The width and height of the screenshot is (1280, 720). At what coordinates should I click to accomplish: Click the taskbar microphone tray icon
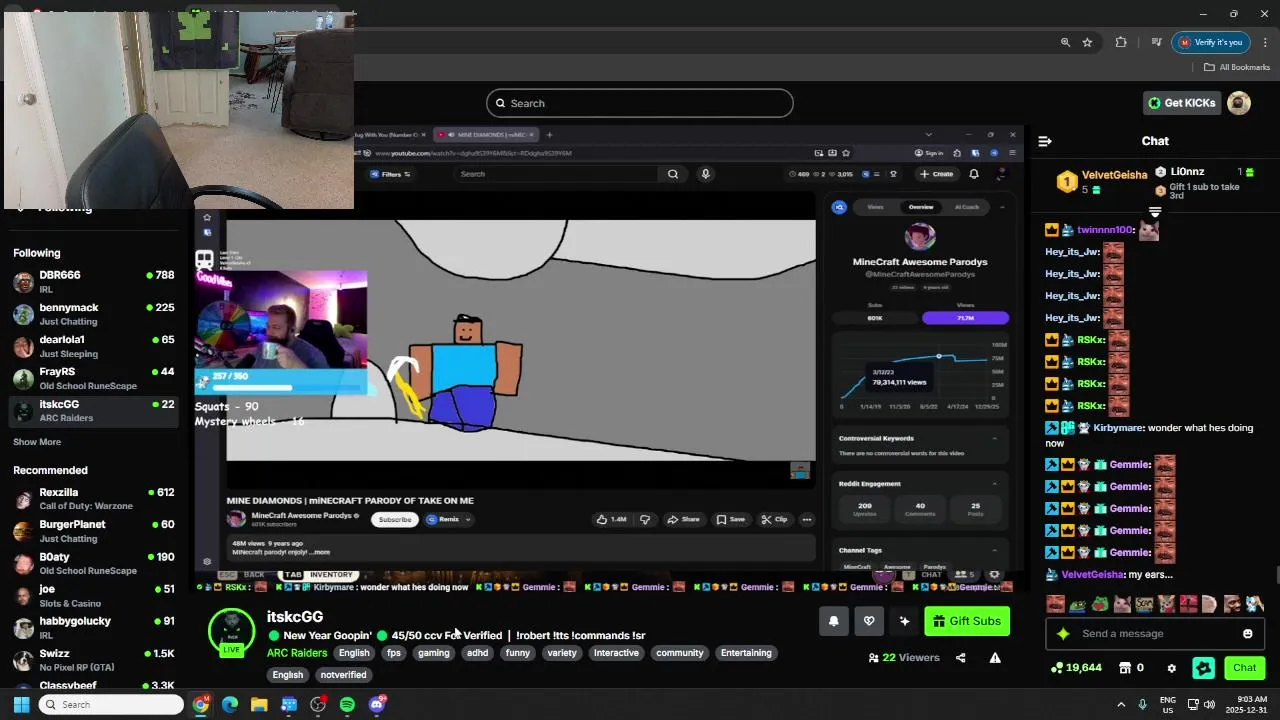(x=1142, y=705)
